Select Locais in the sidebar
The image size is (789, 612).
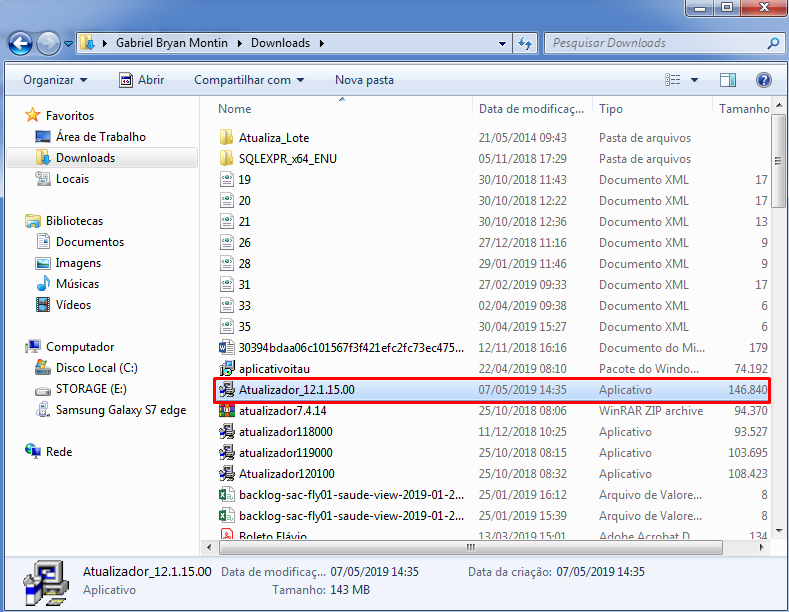(x=62, y=179)
